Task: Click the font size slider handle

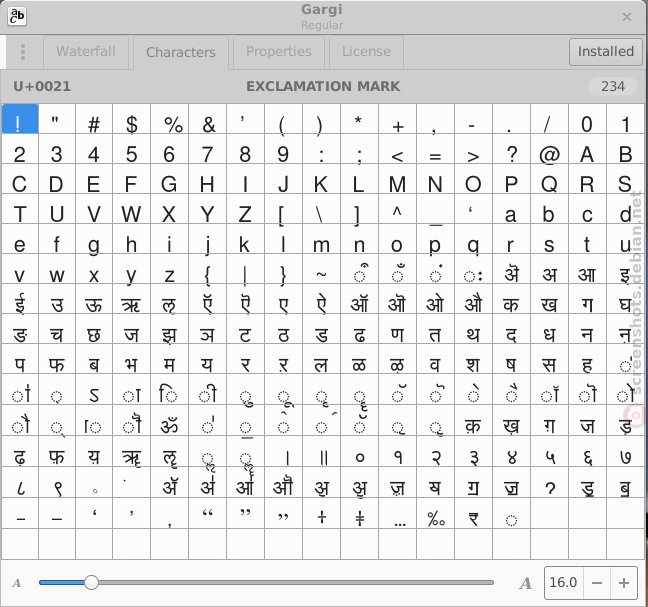Action: (91, 583)
